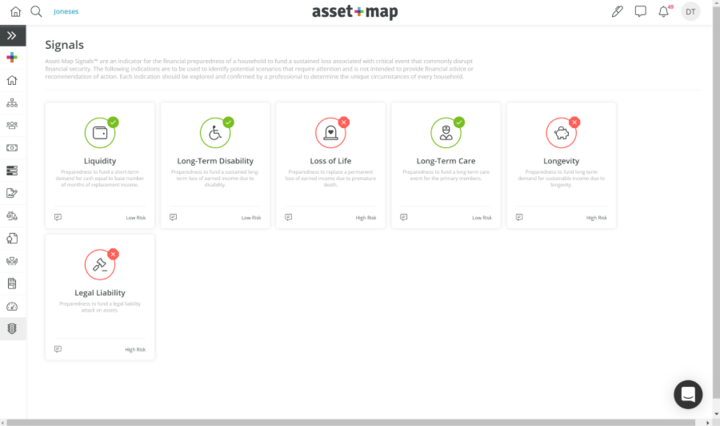This screenshot has height=426, width=720.
Task: Expand the left sidebar with double chevron
Action: coord(13,36)
